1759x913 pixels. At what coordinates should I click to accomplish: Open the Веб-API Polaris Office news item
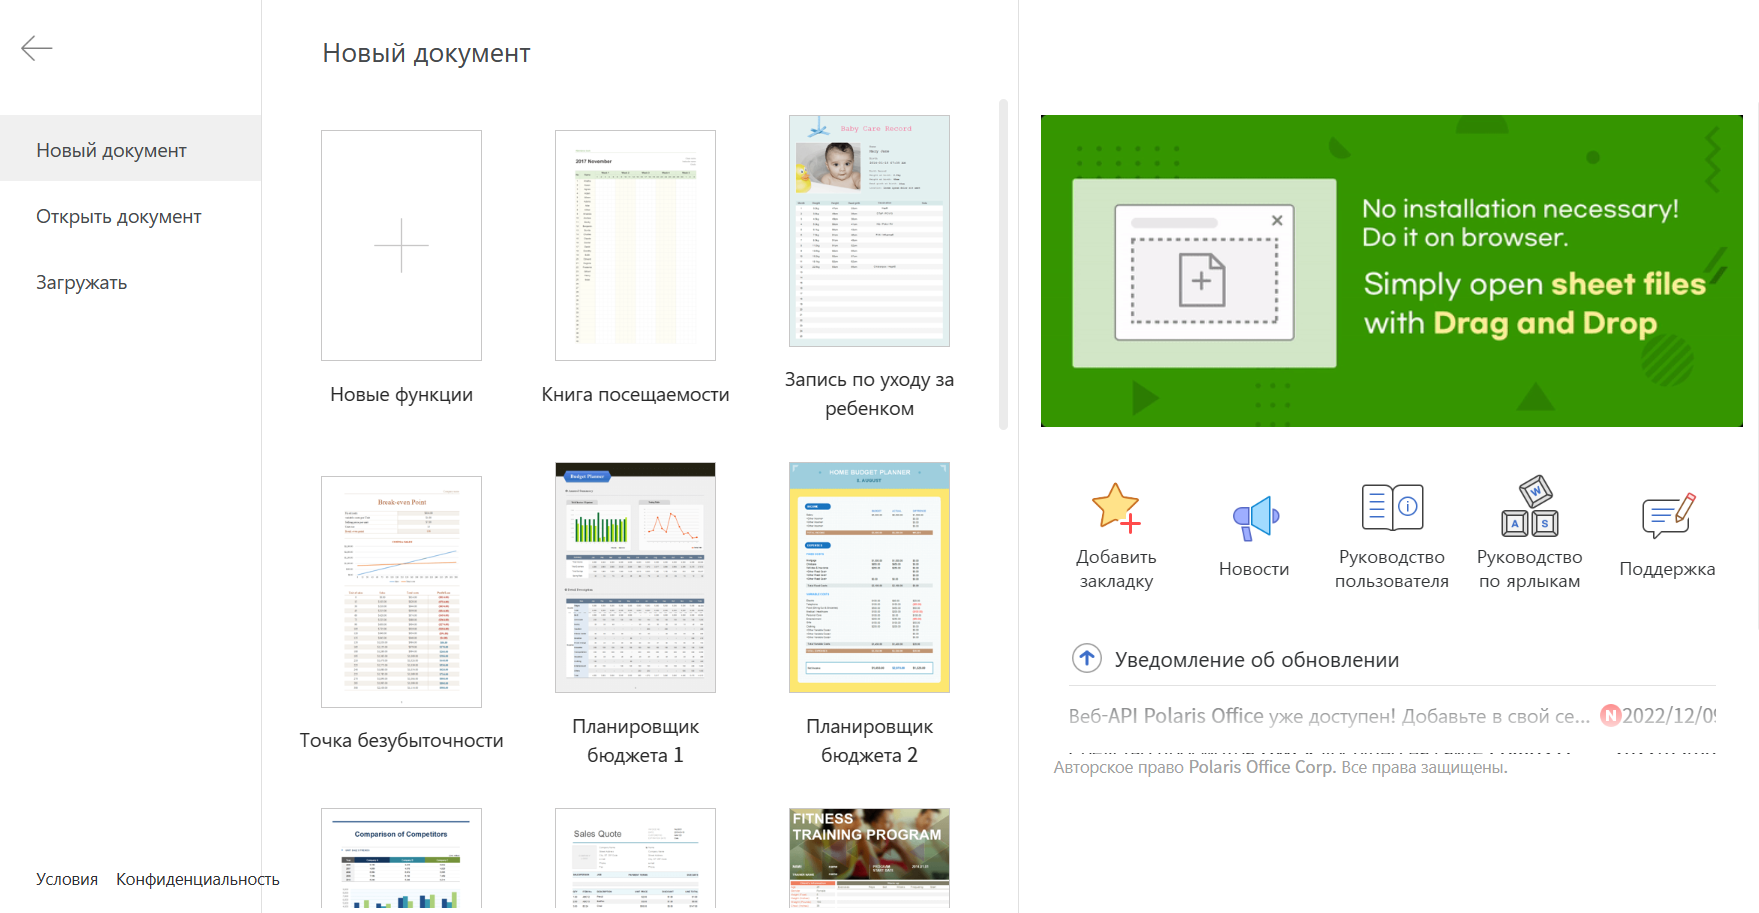pyautogui.click(x=1329, y=716)
